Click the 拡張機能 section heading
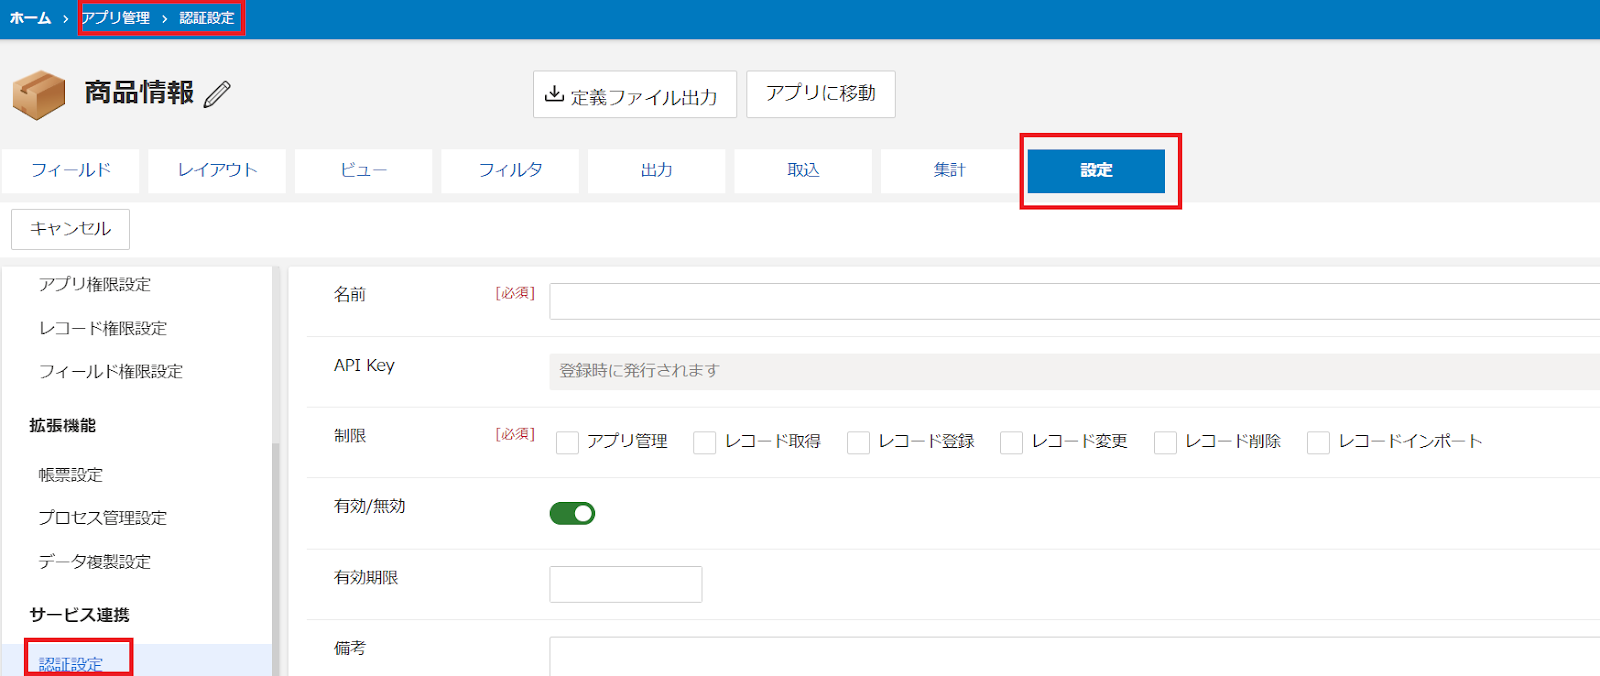 [x=62, y=426]
